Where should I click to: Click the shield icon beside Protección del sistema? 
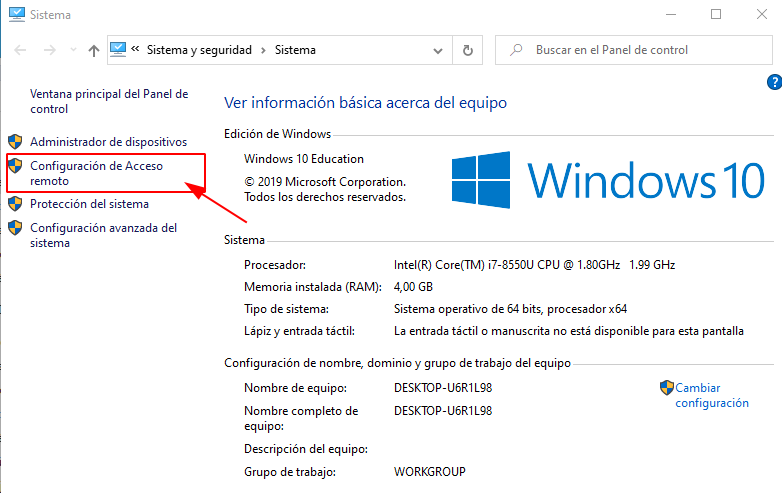click(15, 203)
